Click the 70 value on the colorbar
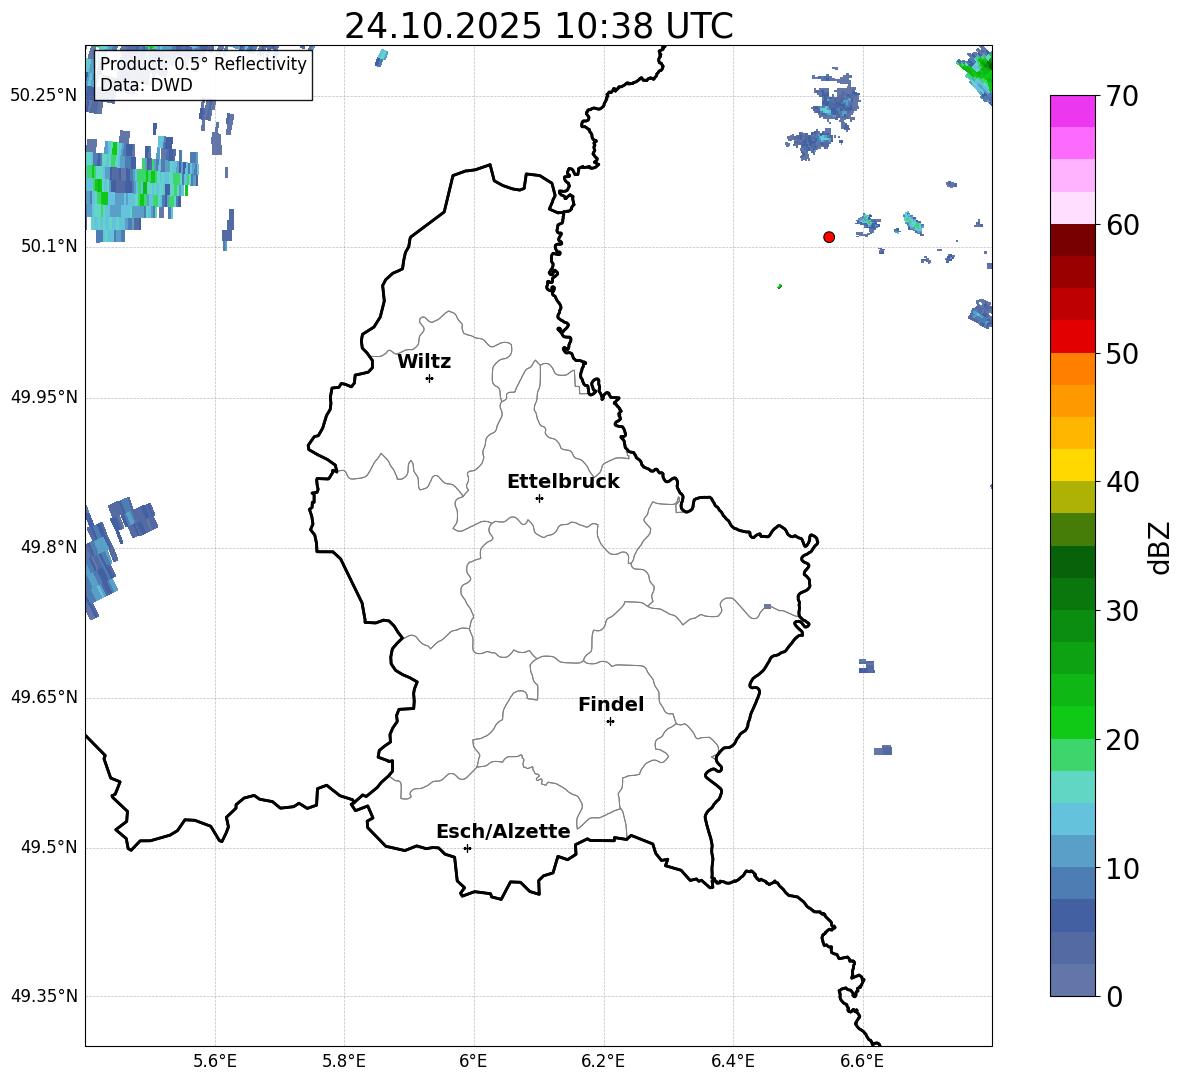1184x1081 pixels. pyautogui.click(x=1122, y=97)
